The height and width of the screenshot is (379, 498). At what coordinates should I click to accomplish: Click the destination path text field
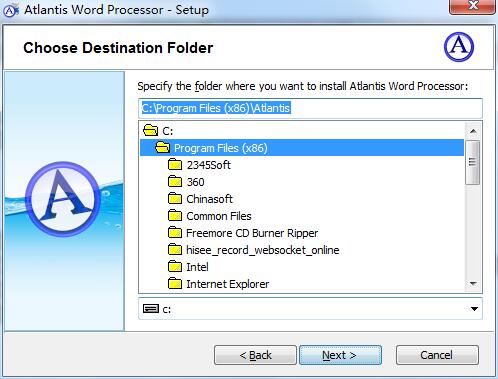pyautogui.click(x=310, y=108)
